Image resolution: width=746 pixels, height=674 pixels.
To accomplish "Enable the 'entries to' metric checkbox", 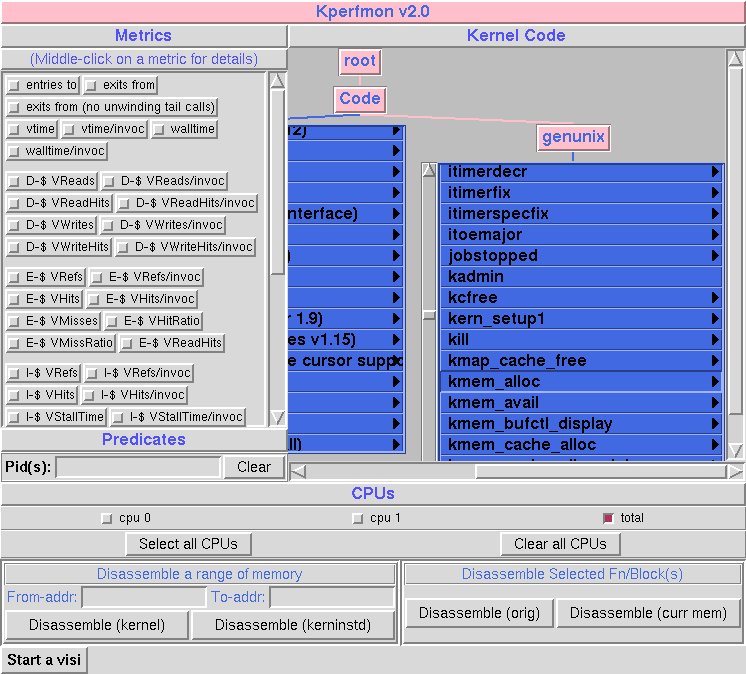I will (14, 85).
